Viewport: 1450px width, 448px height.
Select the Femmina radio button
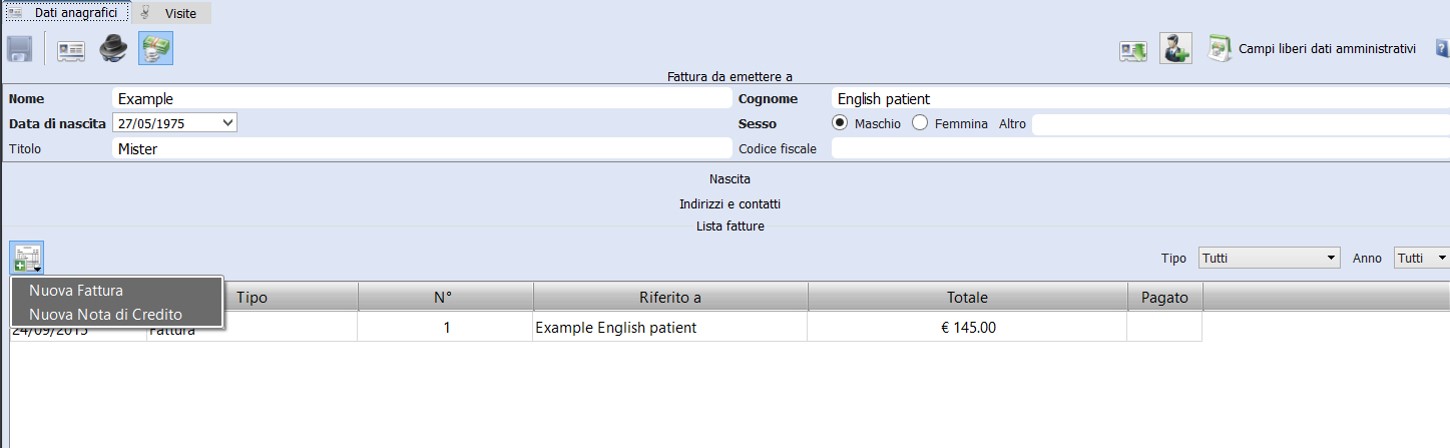(x=920, y=123)
